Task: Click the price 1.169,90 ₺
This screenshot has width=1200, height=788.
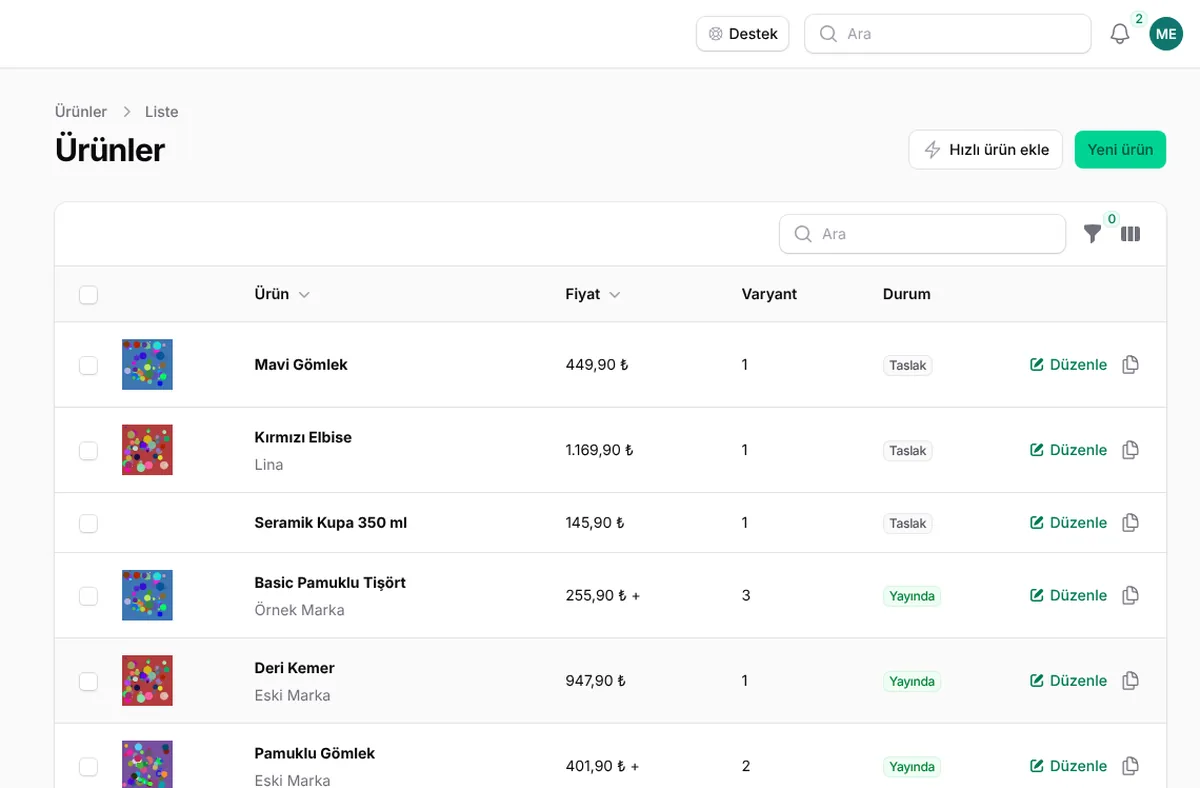Action: (599, 450)
